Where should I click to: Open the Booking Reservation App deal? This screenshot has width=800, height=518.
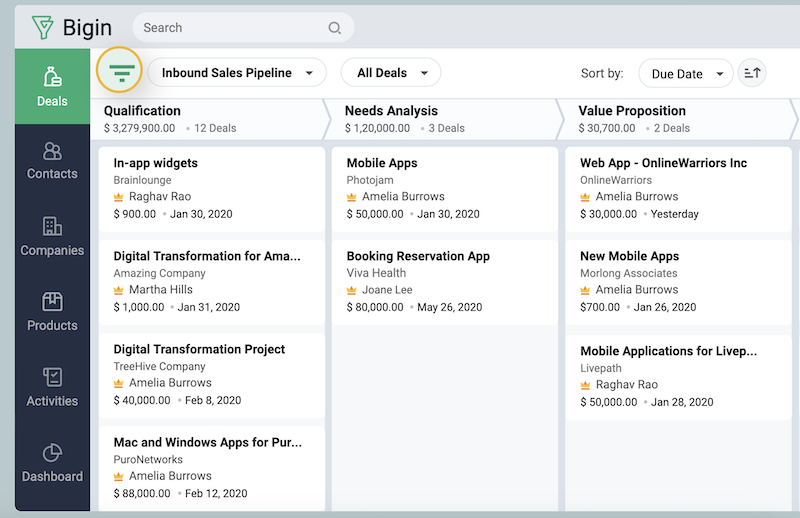[x=418, y=256]
